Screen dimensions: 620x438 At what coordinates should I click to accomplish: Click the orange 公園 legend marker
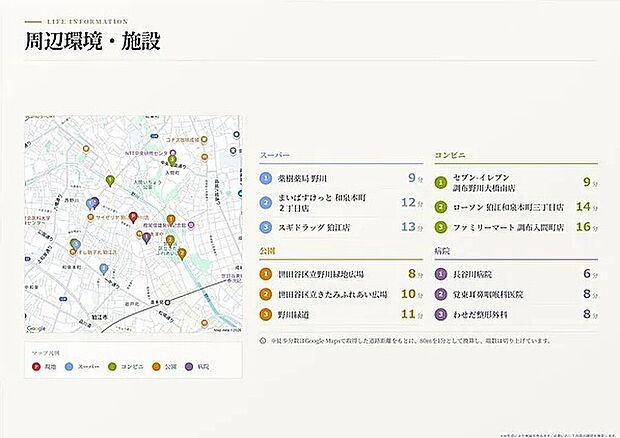(x=156, y=367)
